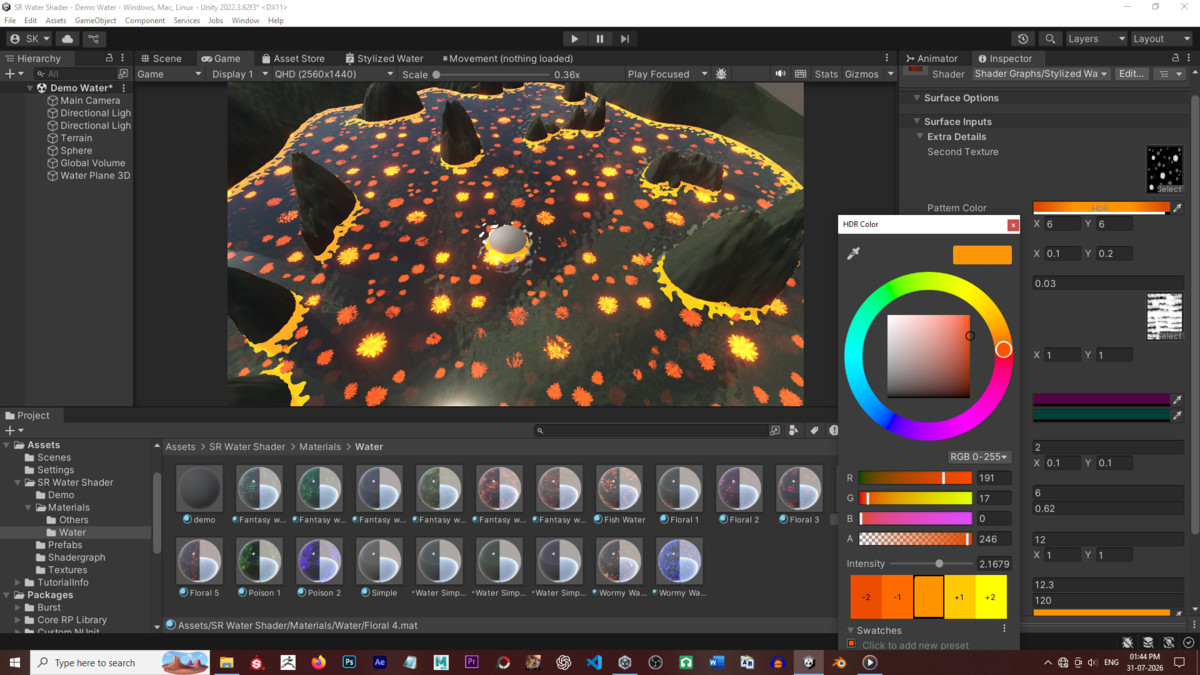The height and width of the screenshot is (675, 1200).
Task: Open Premiere Pro from the taskbar
Action: [x=471, y=662]
